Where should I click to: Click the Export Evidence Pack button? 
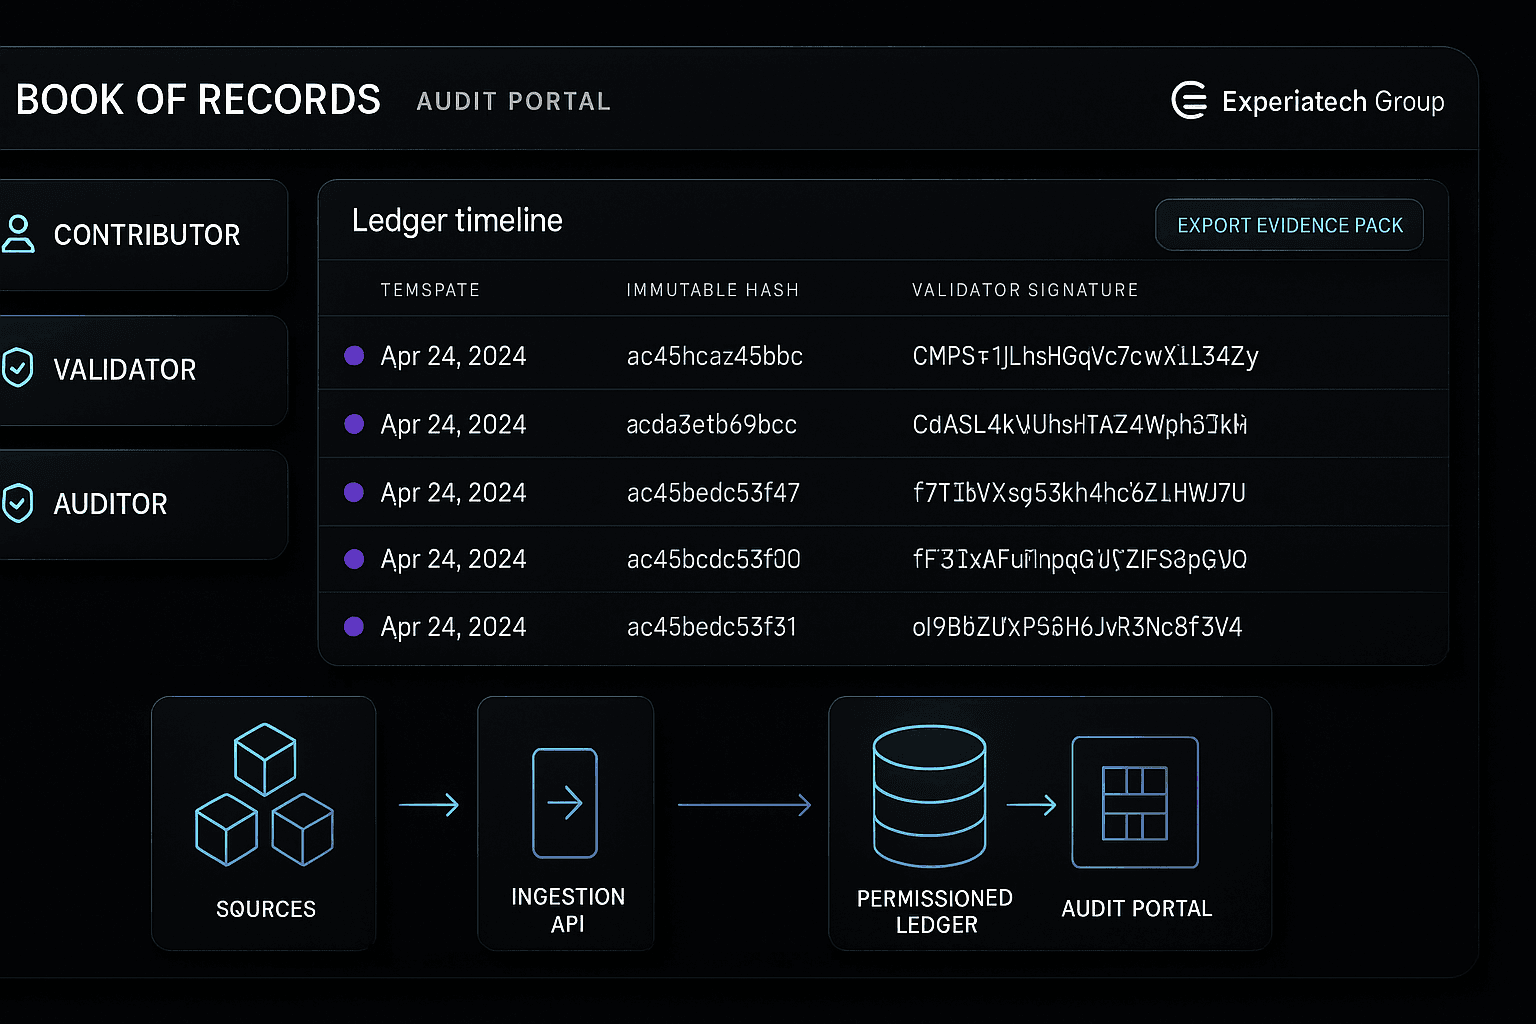click(x=1288, y=224)
